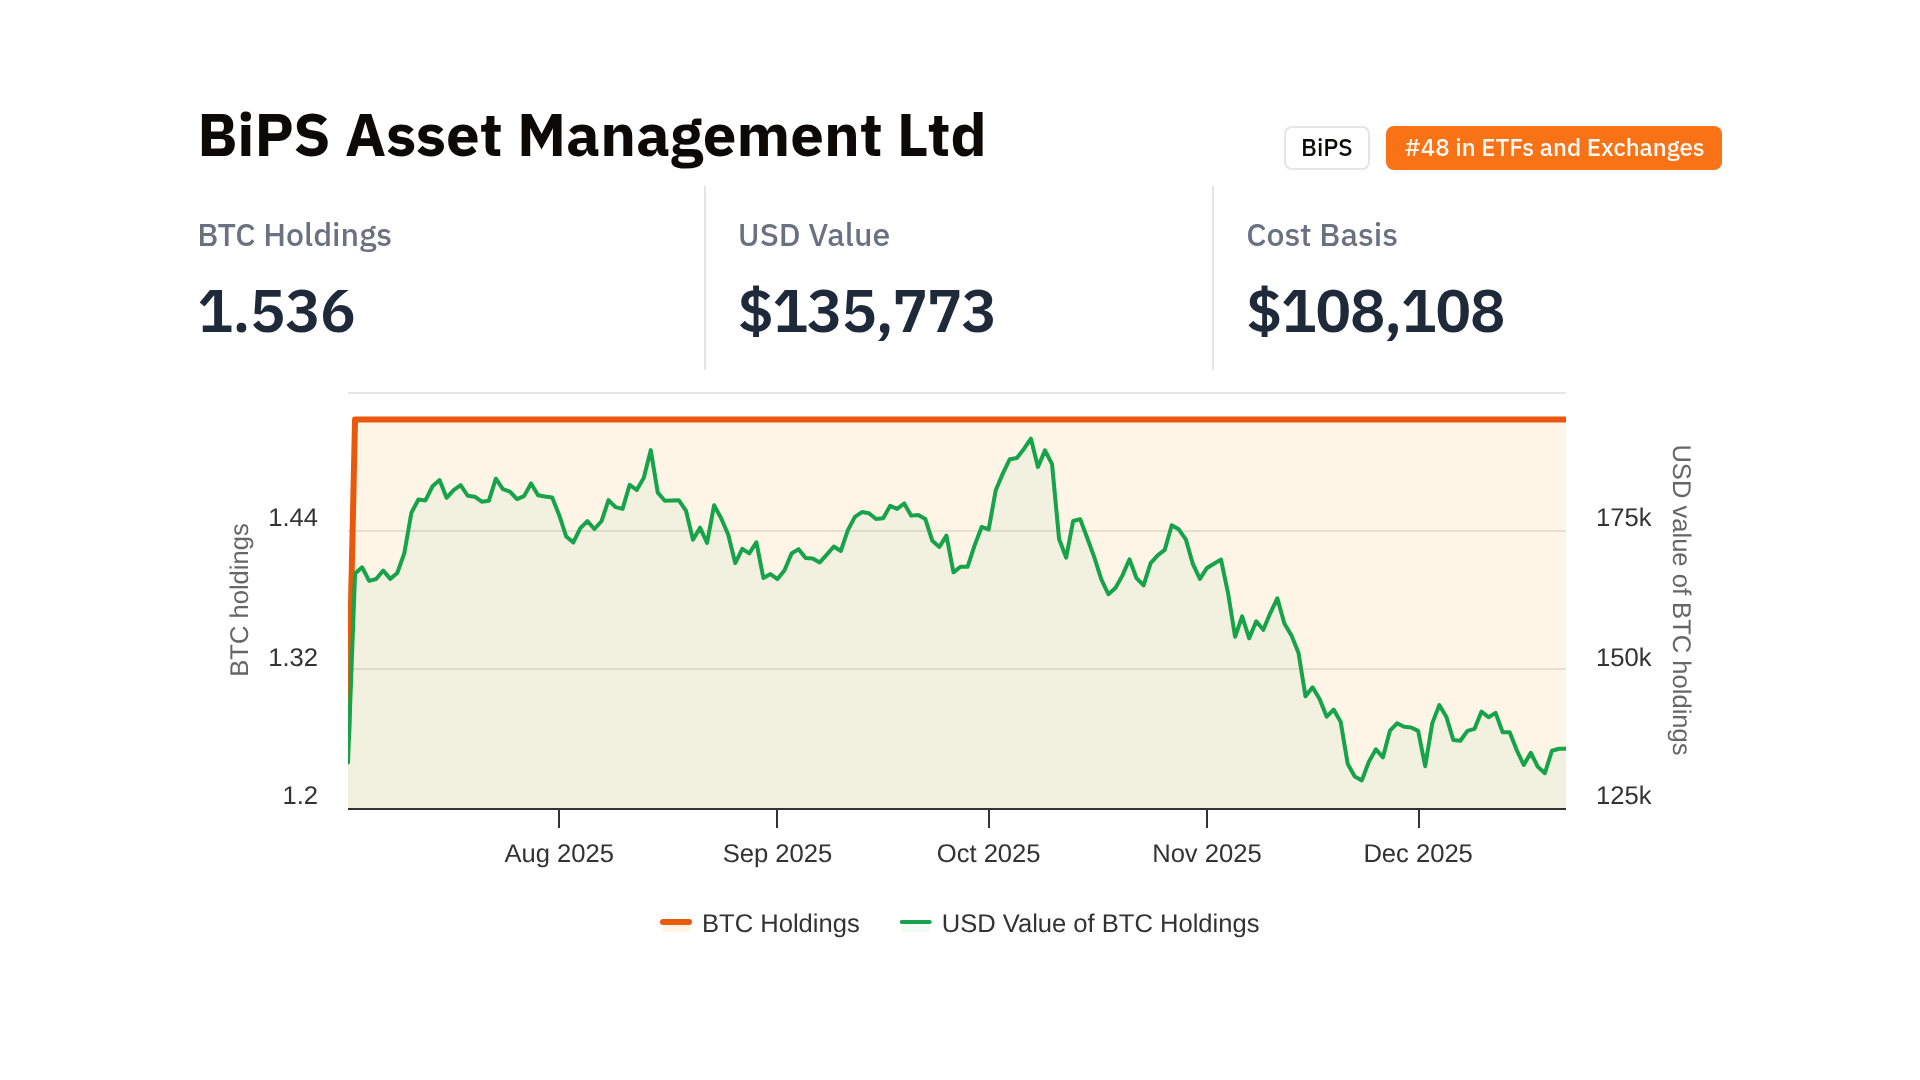The image size is (1920, 1080).
Task: Click the Oct 2025 axis label
Action: (x=988, y=853)
